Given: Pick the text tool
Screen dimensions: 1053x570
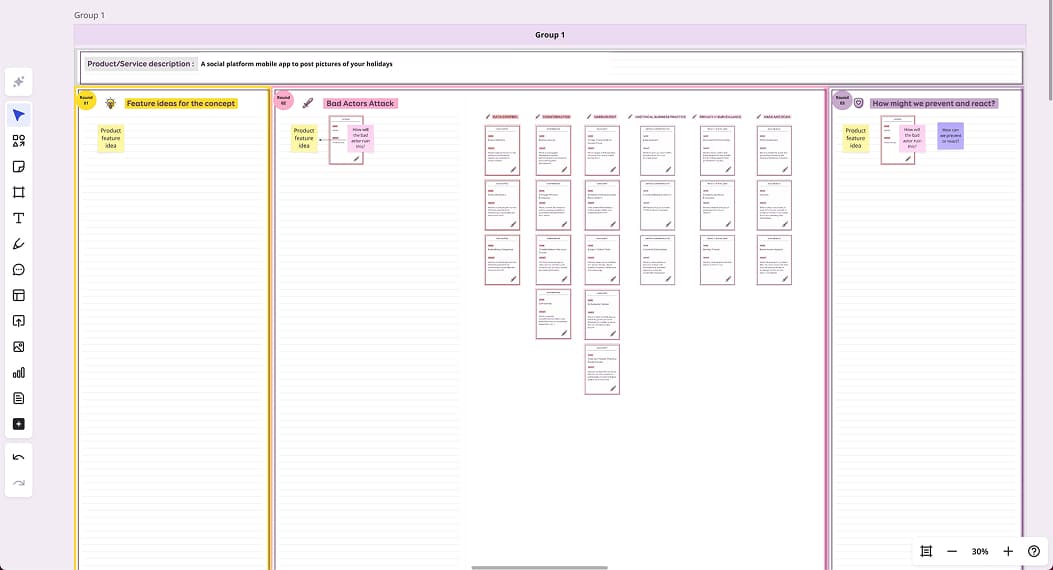Looking at the screenshot, I should (18, 218).
